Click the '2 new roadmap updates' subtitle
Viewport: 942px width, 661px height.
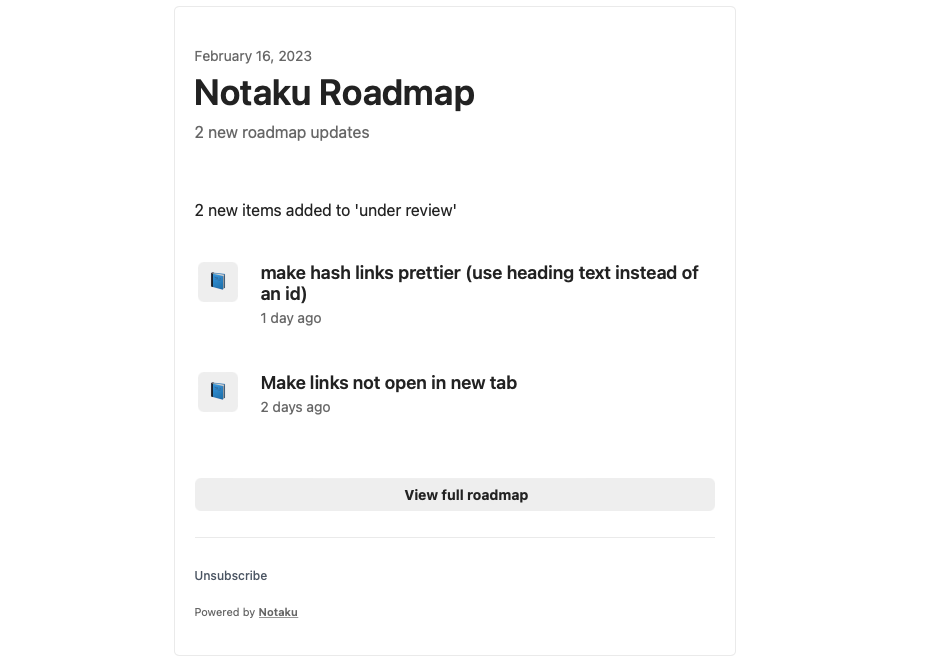(x=282, y=132)
